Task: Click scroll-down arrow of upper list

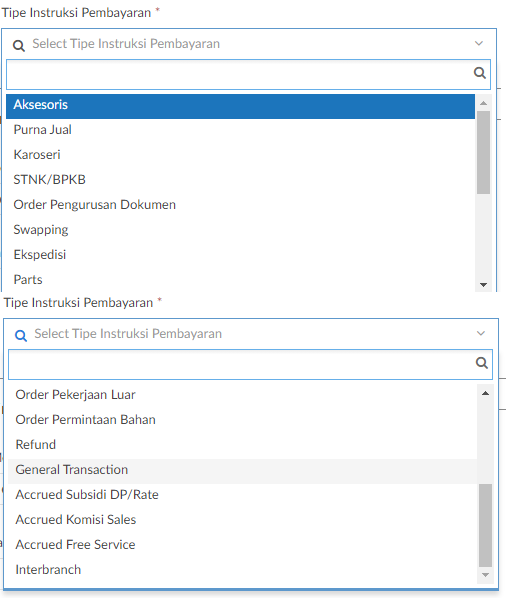Action: click(484, 285)
